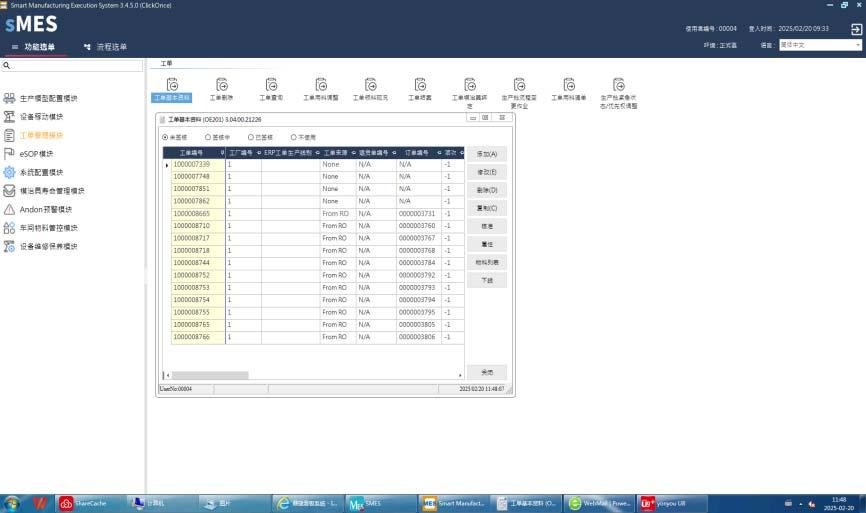Viewport: 866px width, 513px height.
Task: Switch to the 功能选单 tab
Action: 37,47
